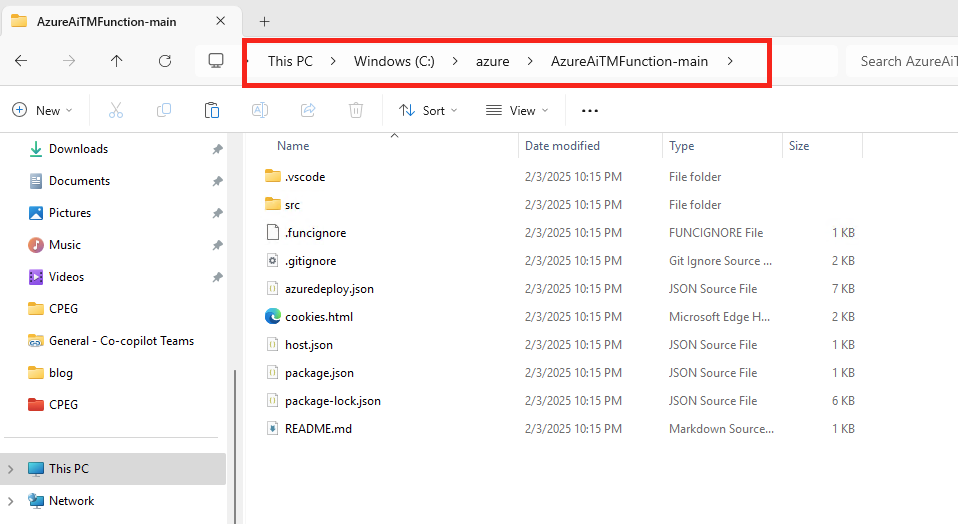The width and height of the screenshot is (958, 524).
Task: Go forward with the right arrow button
Action: pyautogui.click(x=69, y=60)
